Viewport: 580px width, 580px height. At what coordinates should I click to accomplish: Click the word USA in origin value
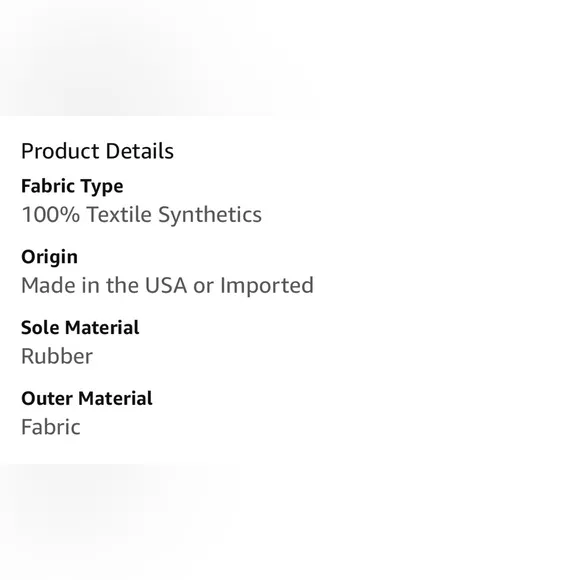click(166, 285)
